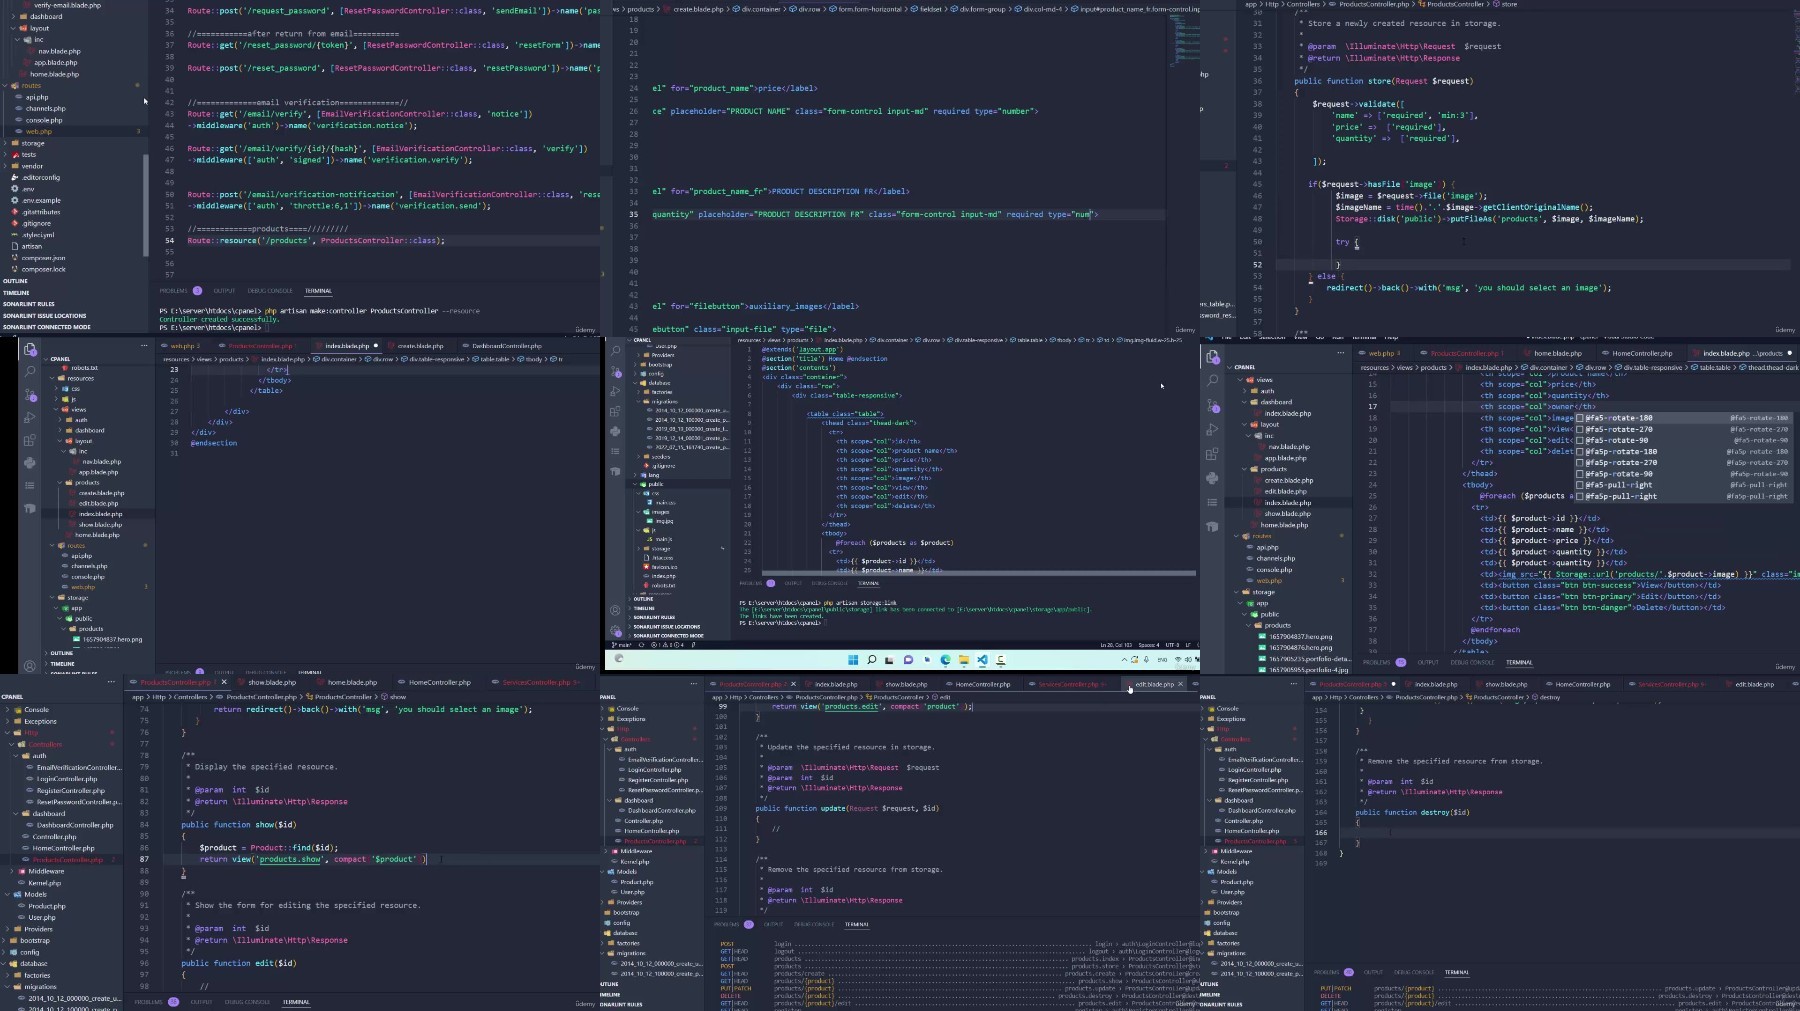Click the sync changes icon in the status bar
The width and height of the screenshot is (1800, 1011).
point(641,645)
